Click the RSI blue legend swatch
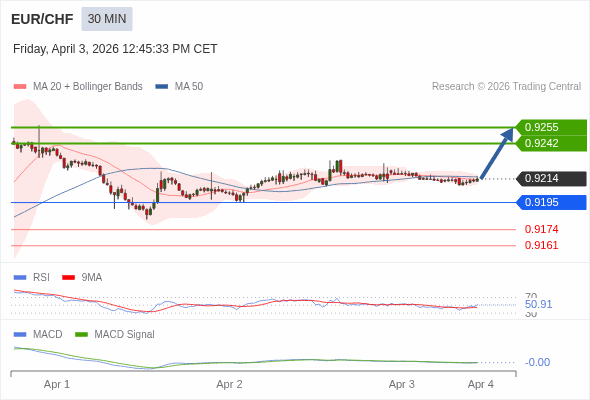The image size is (590, 400). [x=20, y=278]
